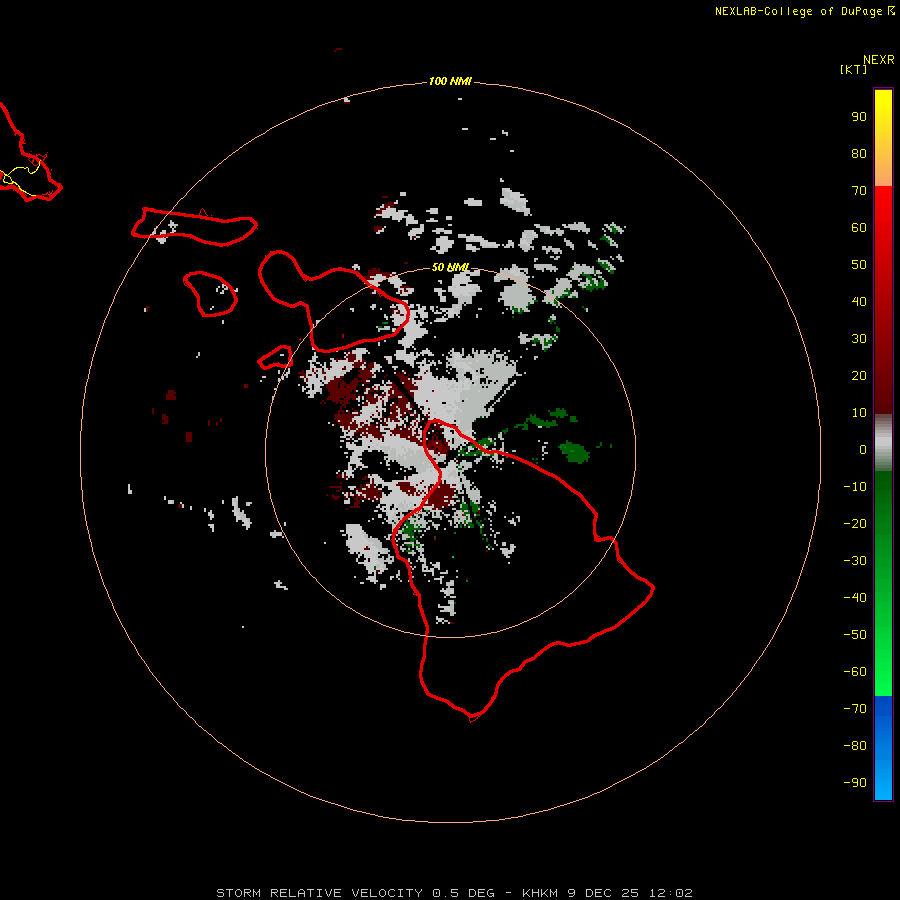Click the NEXR label above the scale

(x=878, y=60)
